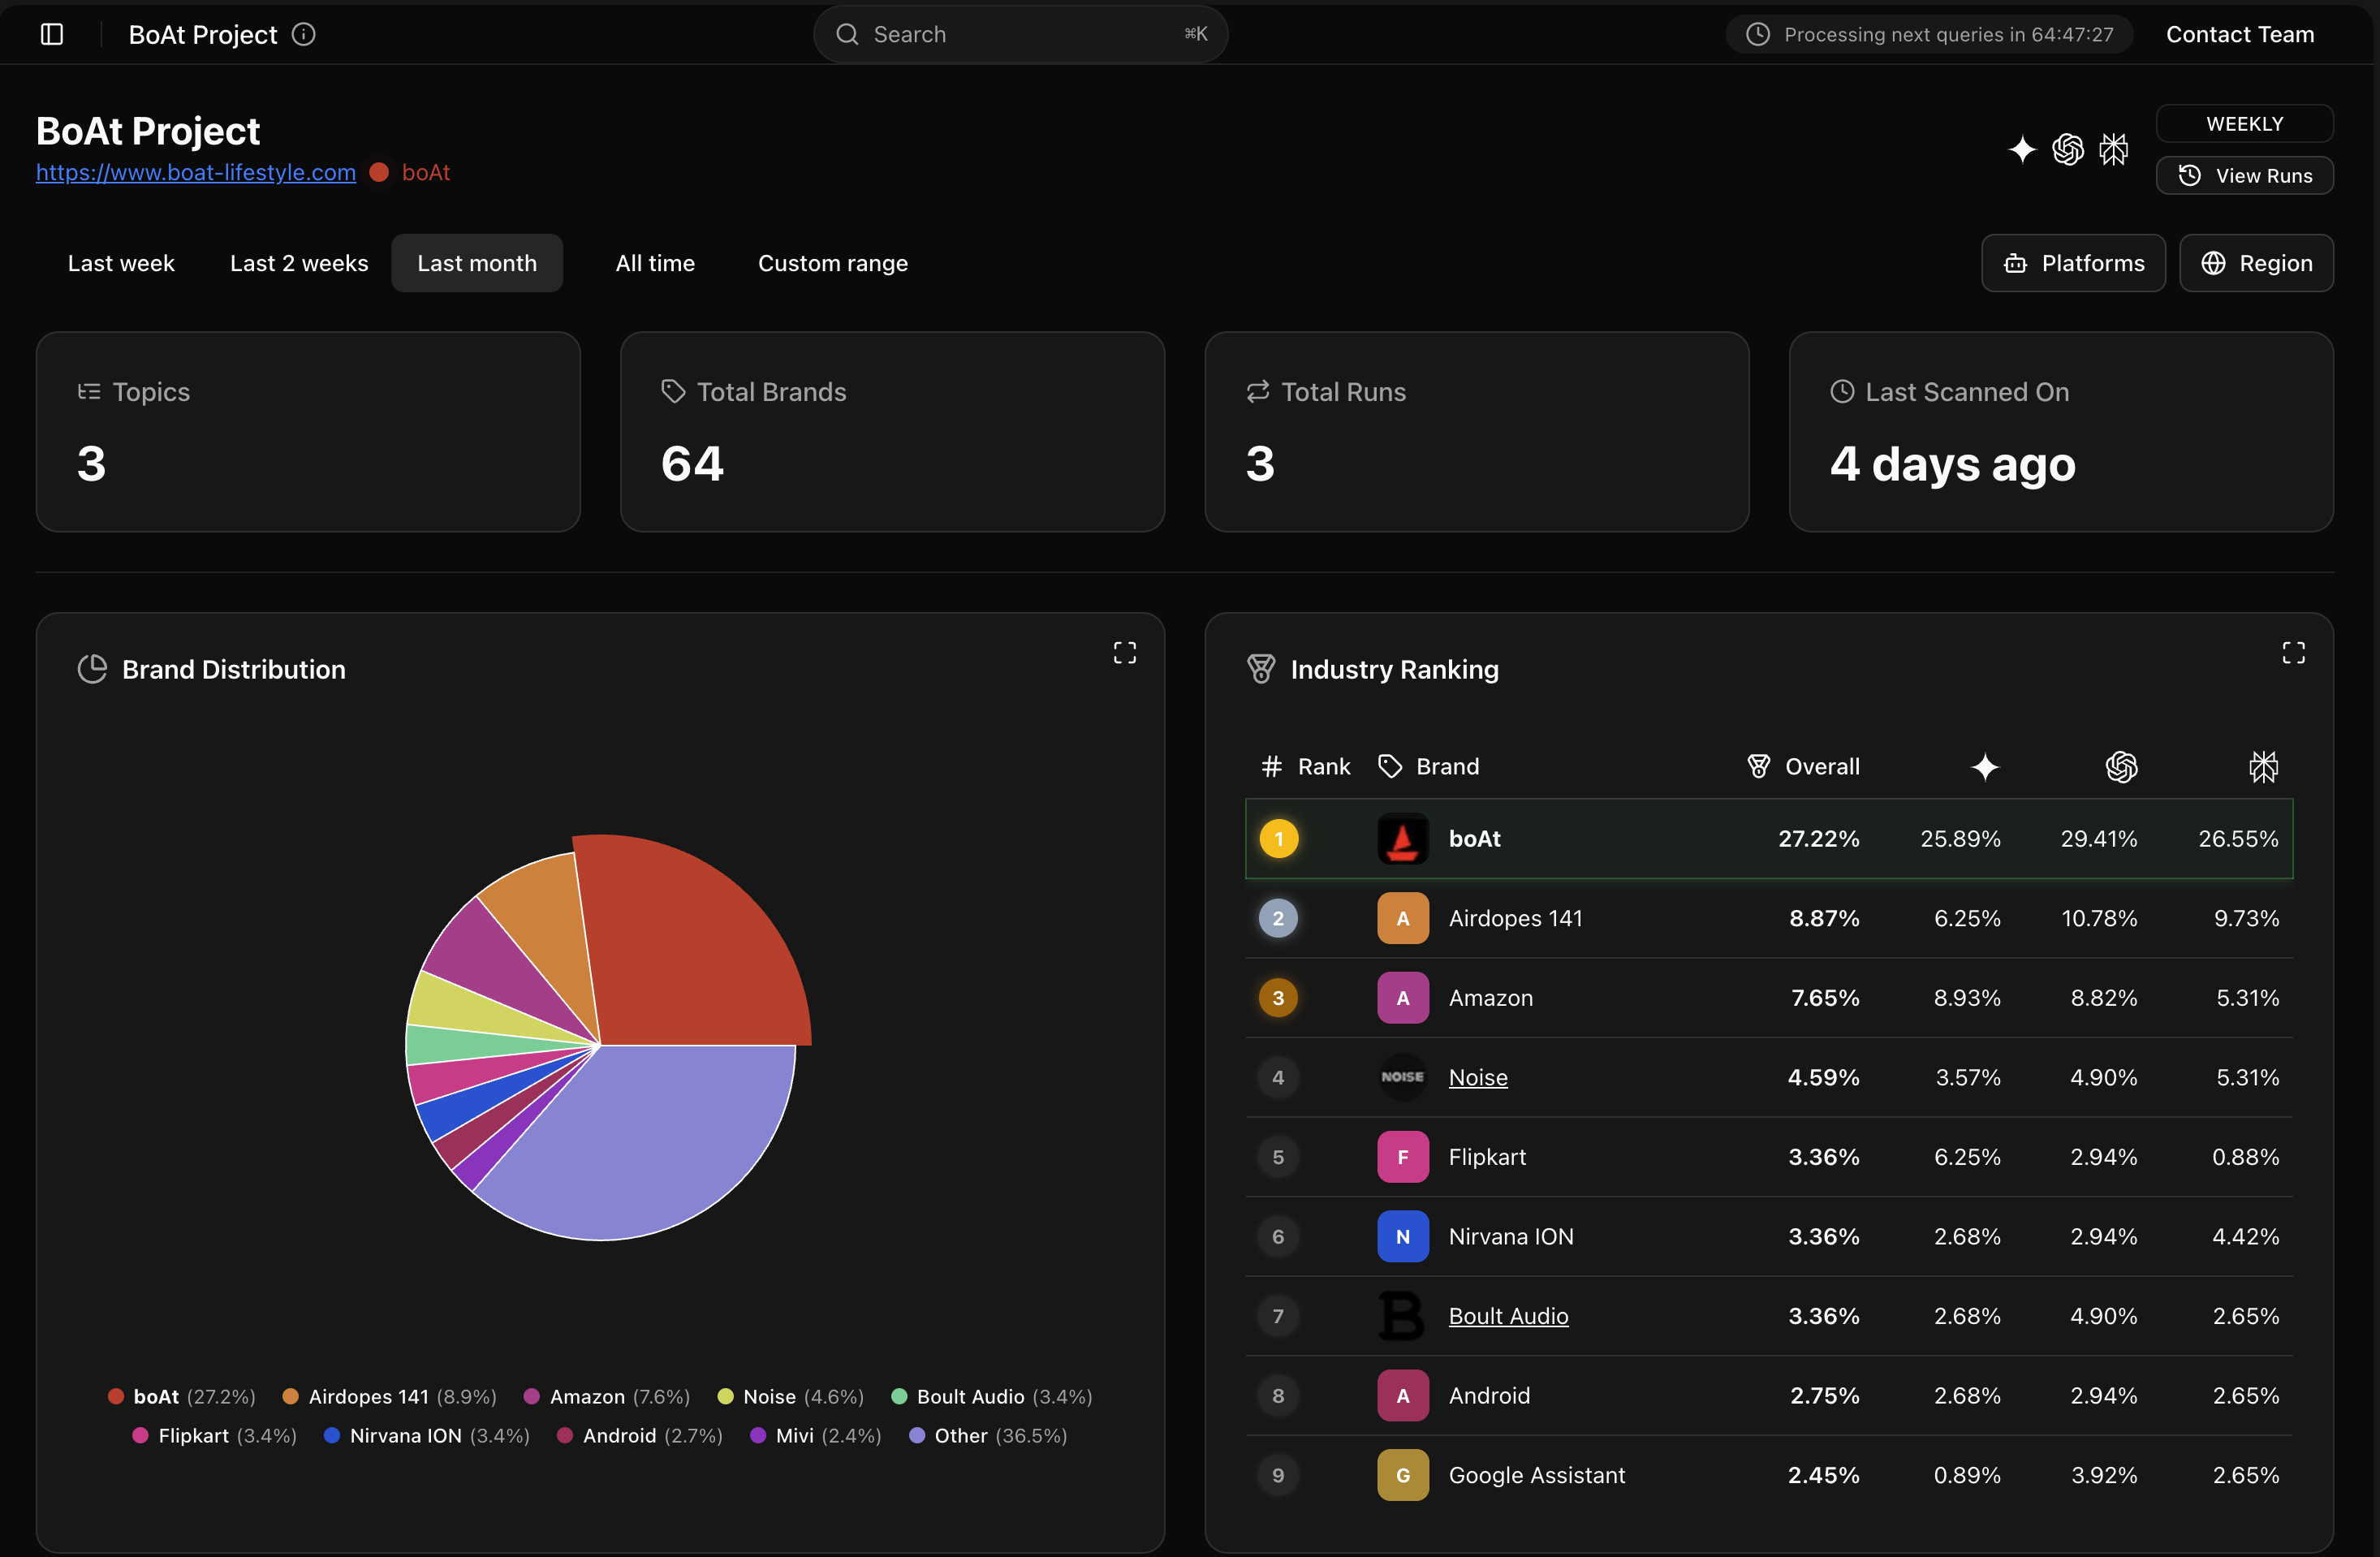Click the Google Assistant brand name

[x=1537, y=1475]
